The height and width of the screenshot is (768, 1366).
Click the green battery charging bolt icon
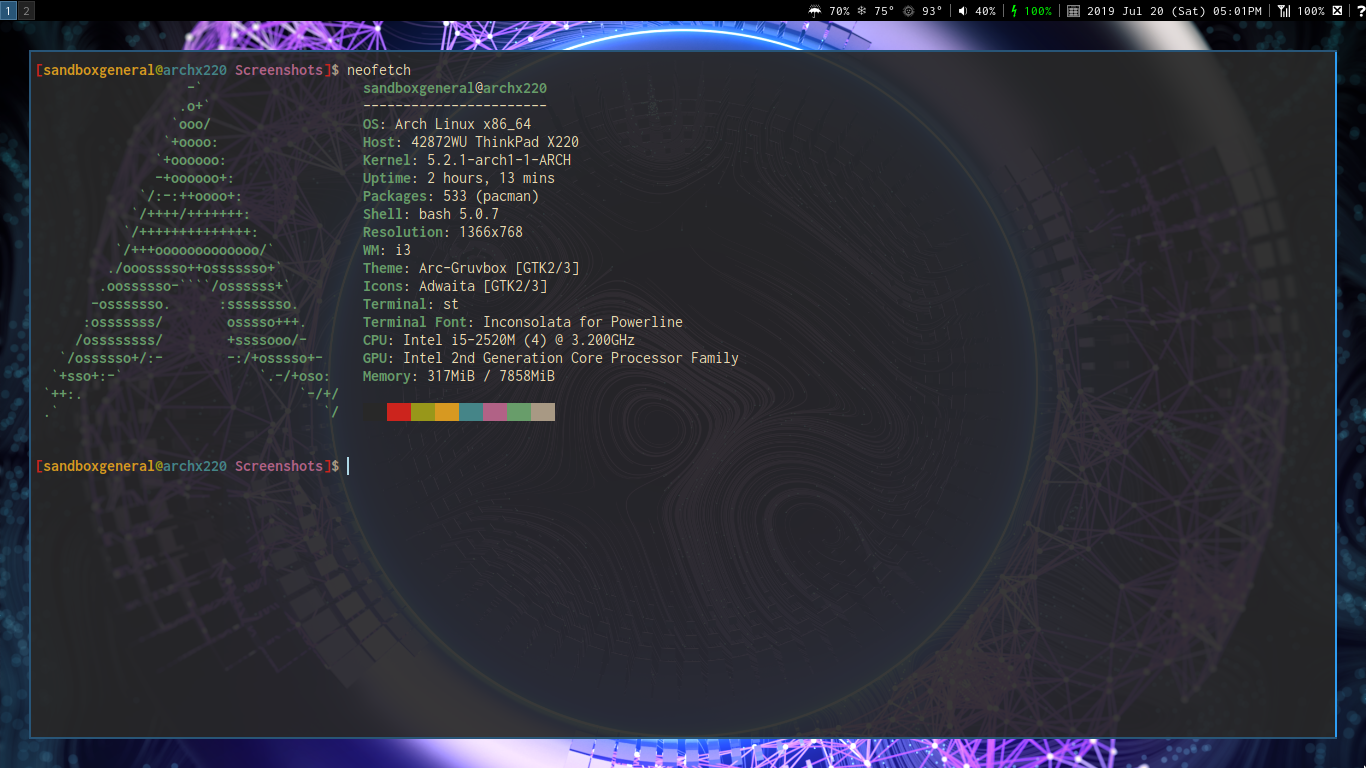1014,11
